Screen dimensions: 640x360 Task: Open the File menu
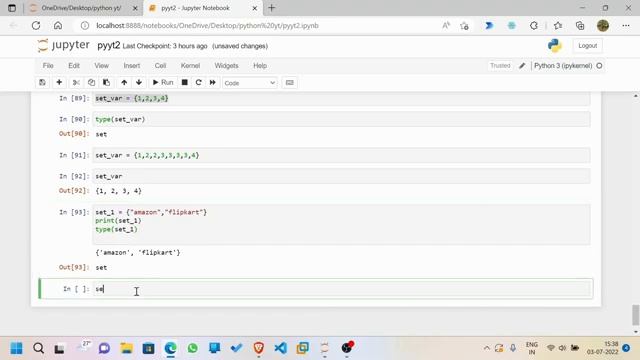(x=48, y=66)
